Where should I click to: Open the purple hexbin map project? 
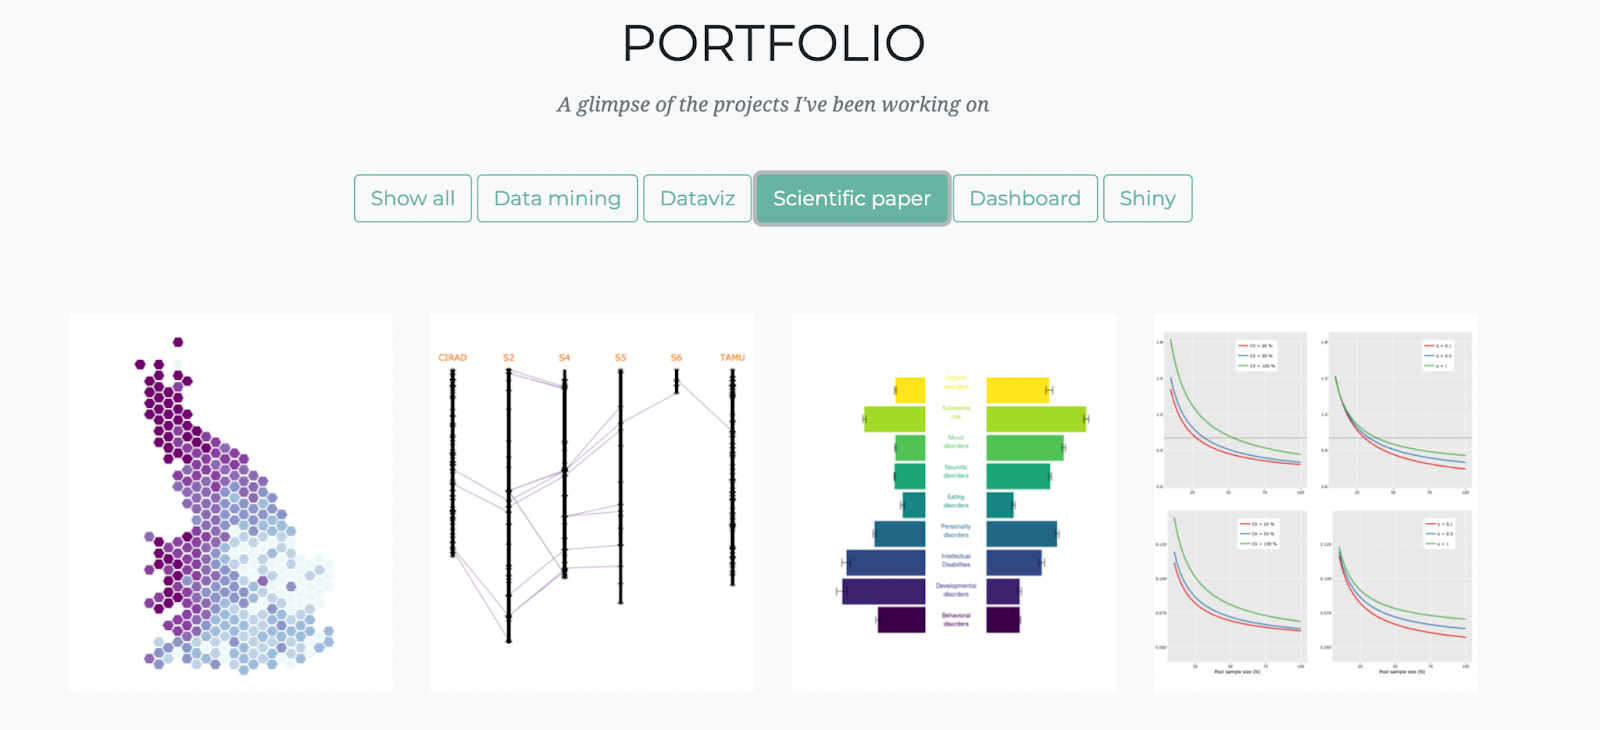[x=231, y=503]
